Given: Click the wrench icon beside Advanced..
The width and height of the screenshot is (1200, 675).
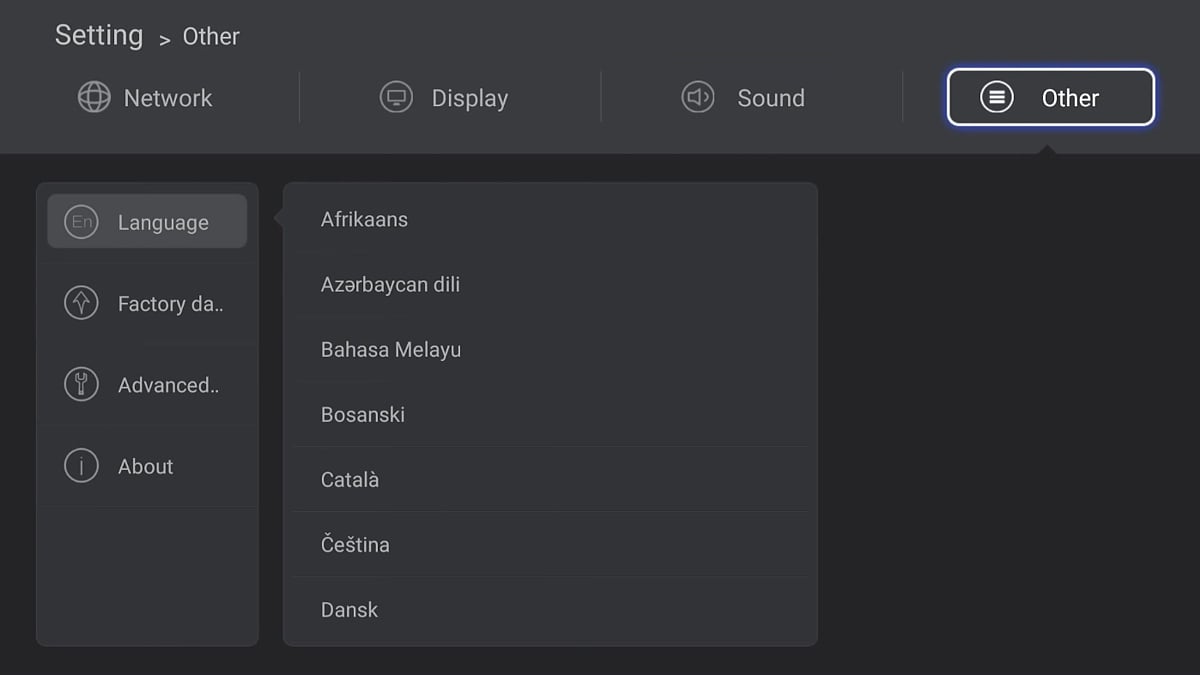Looking at the screenshot, I should pos(81,384).
